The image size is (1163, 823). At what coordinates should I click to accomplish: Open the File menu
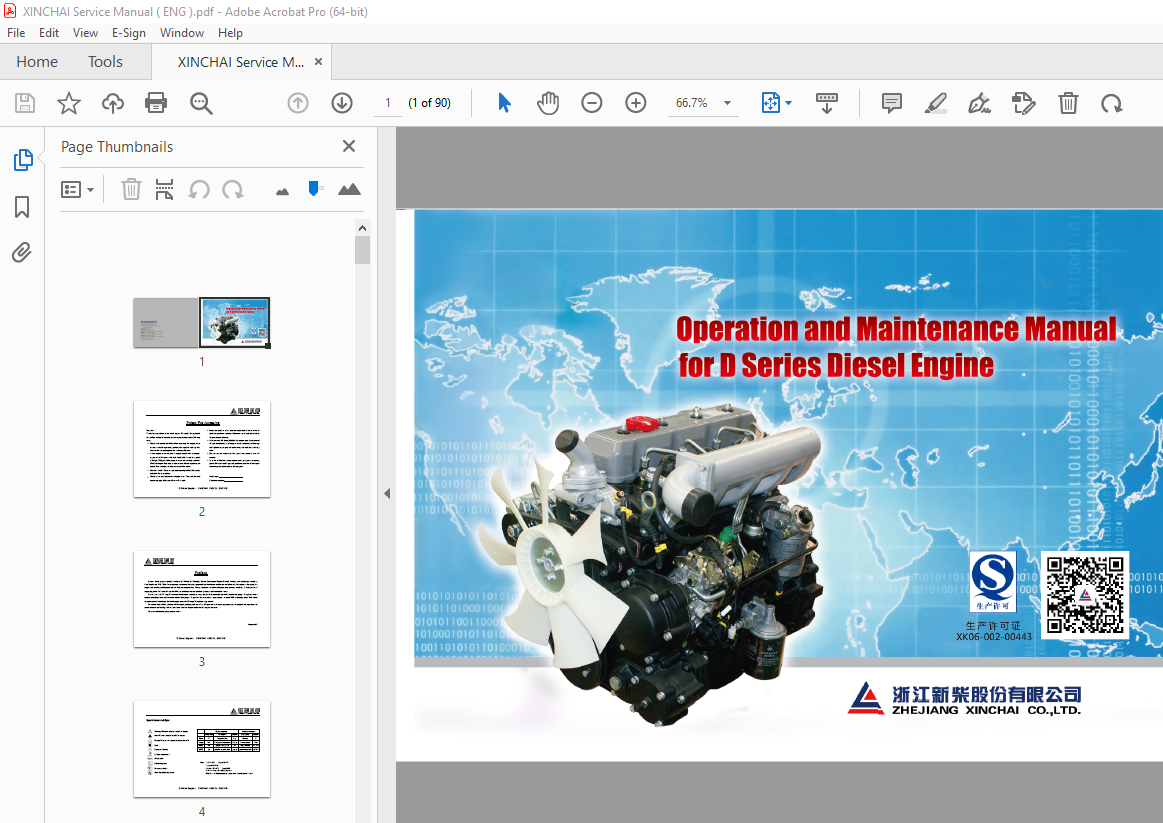tap(16, 33)
